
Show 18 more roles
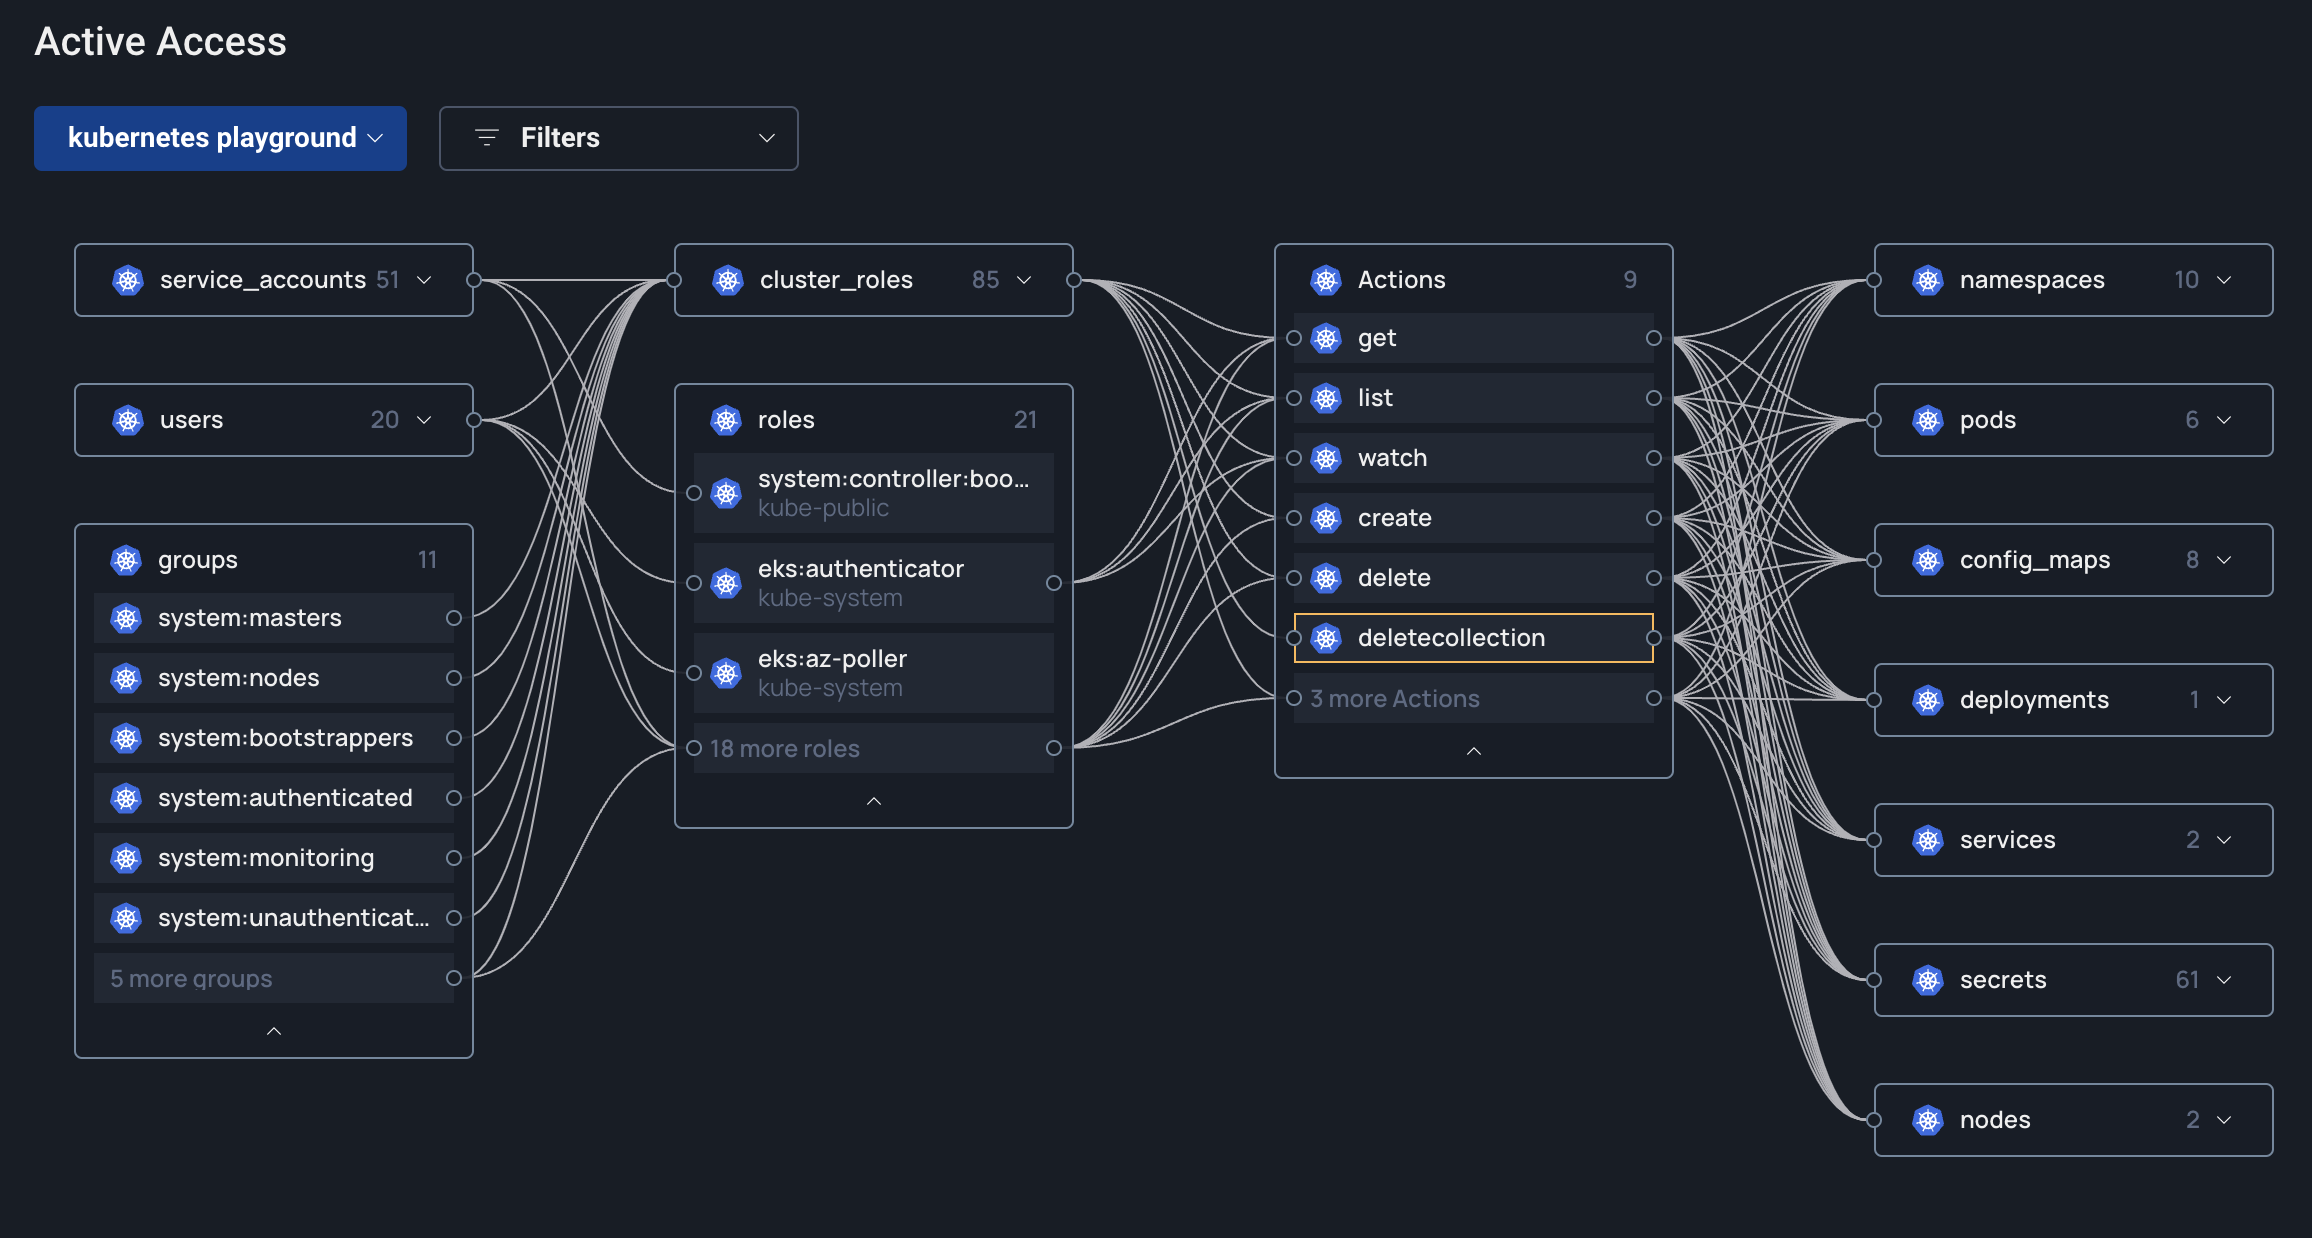[784, 749]
